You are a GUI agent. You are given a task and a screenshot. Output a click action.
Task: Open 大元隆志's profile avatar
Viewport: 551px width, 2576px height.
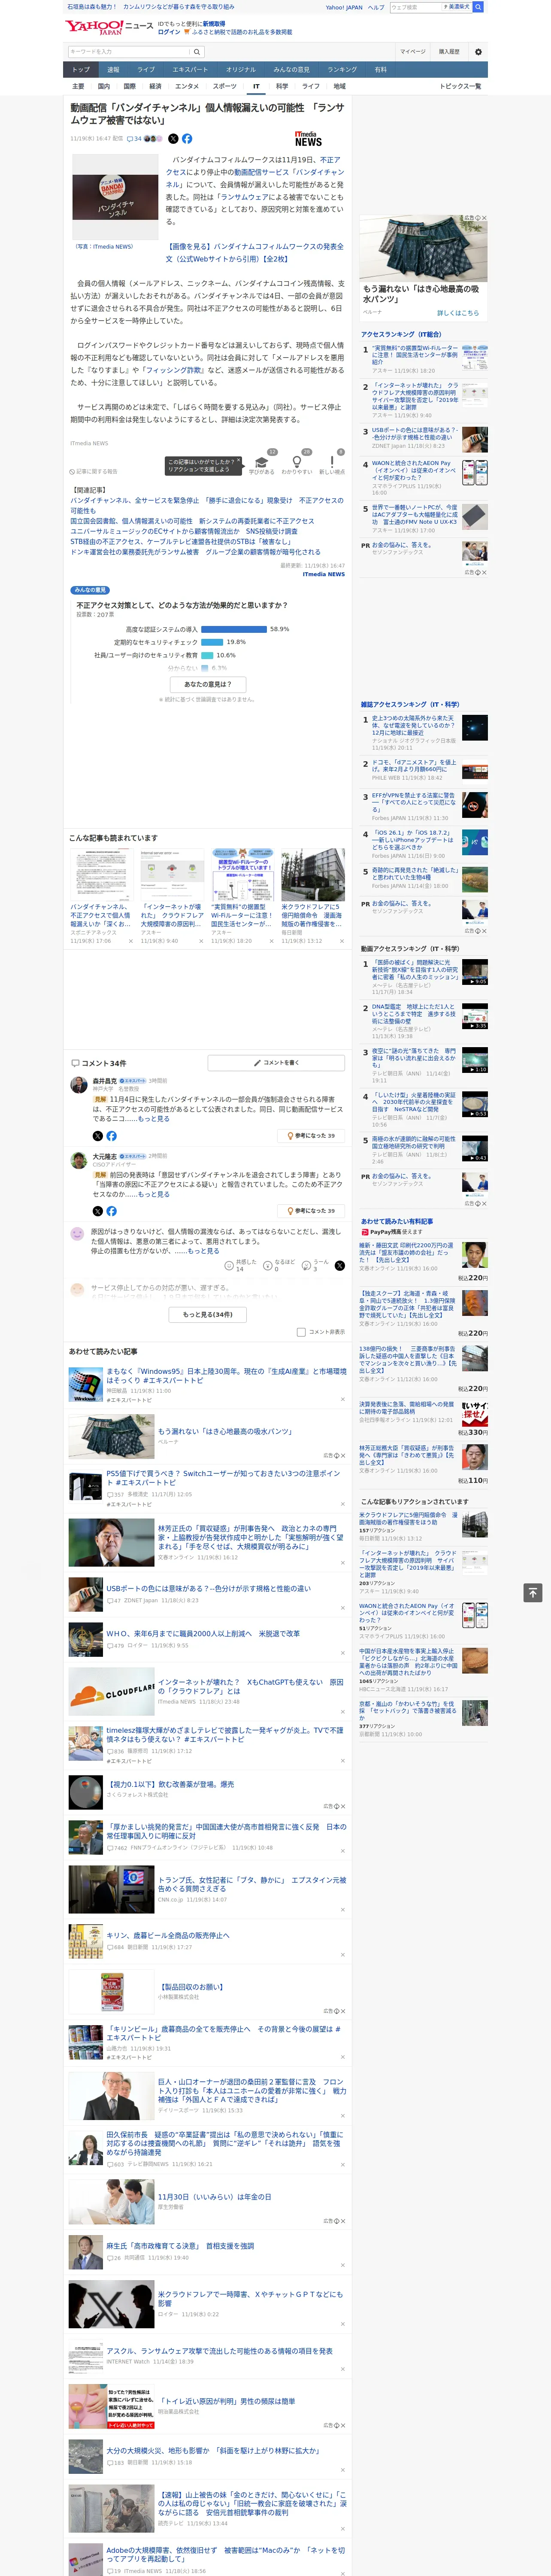tap(78, 1160)
